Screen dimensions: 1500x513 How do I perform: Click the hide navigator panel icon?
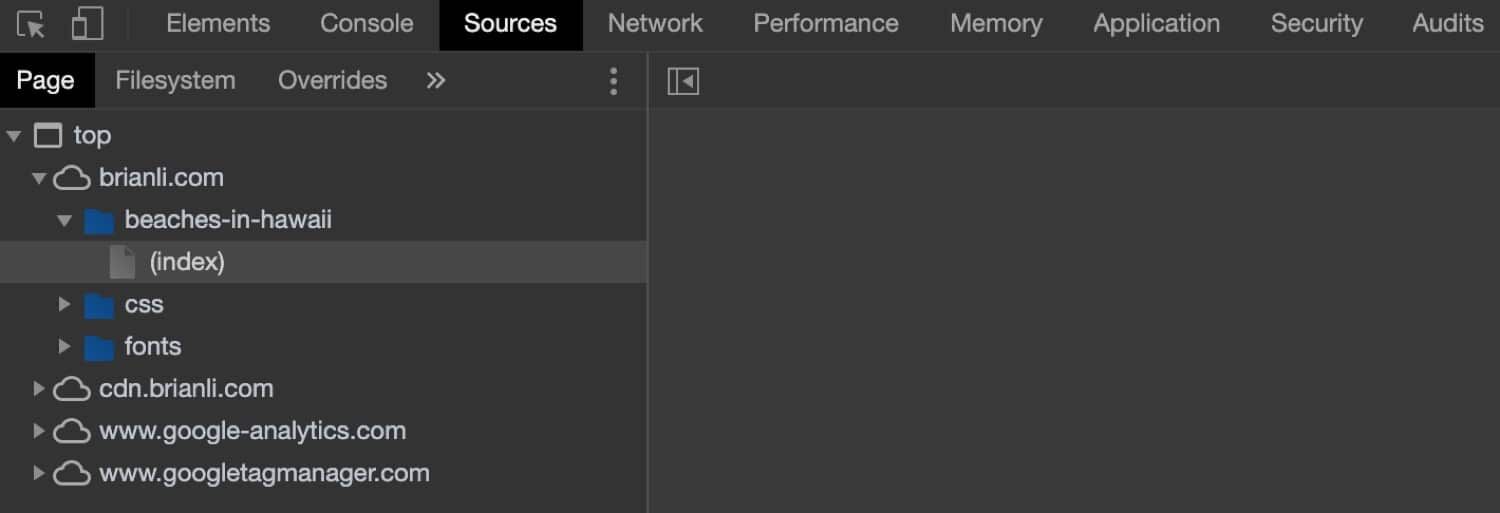683,81
